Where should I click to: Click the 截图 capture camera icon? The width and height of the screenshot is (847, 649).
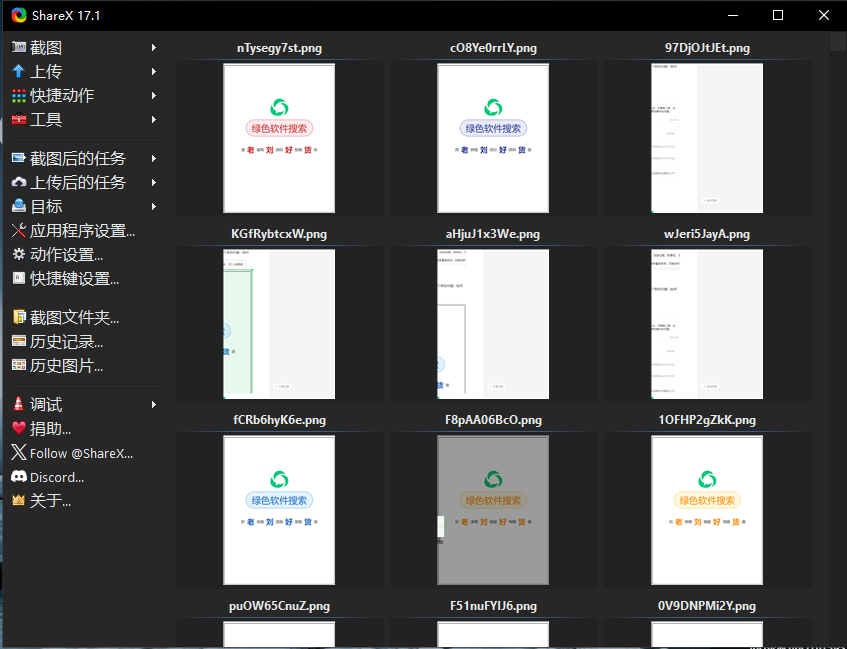point(18,48)
